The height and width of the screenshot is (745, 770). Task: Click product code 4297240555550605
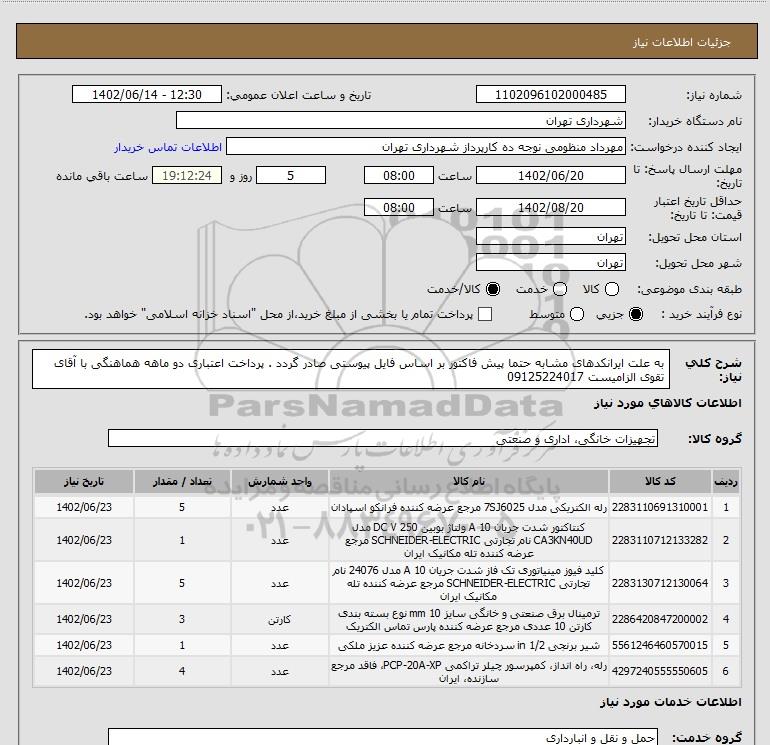click(660, 671)
